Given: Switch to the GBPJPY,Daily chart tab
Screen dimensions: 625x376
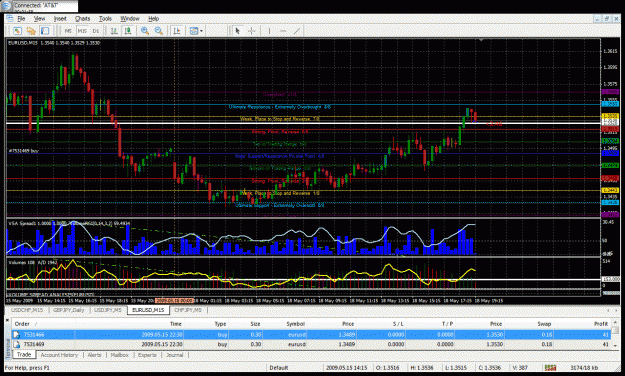Looking at the screenshot, I should coord(68,310).
